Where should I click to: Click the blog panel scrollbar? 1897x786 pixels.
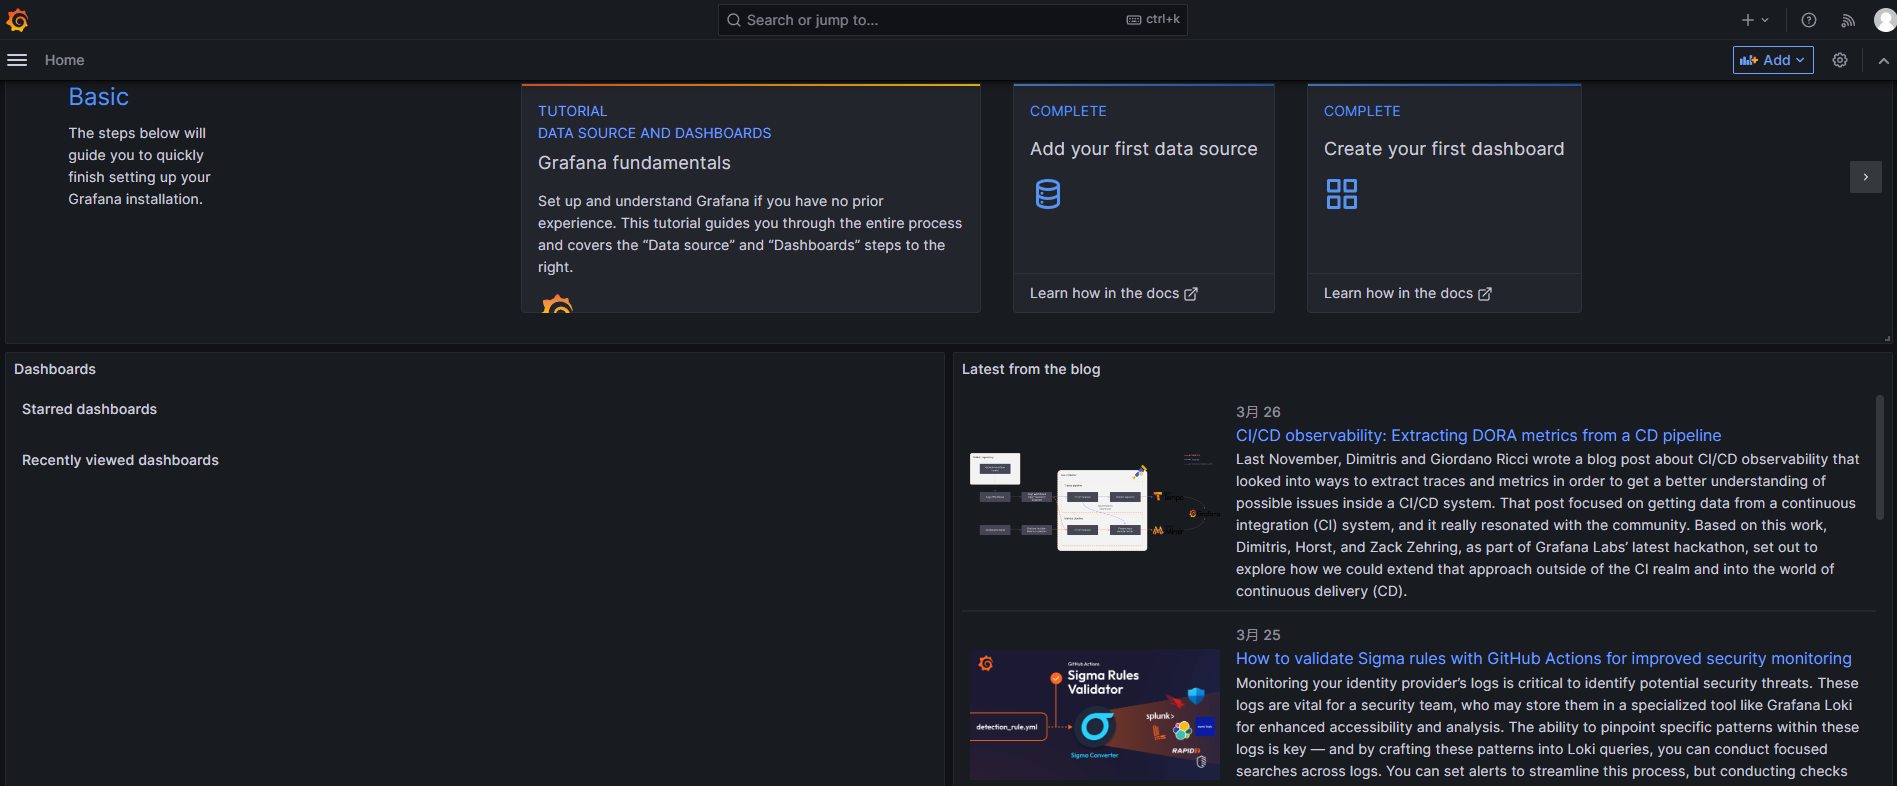coord(1880,456)
